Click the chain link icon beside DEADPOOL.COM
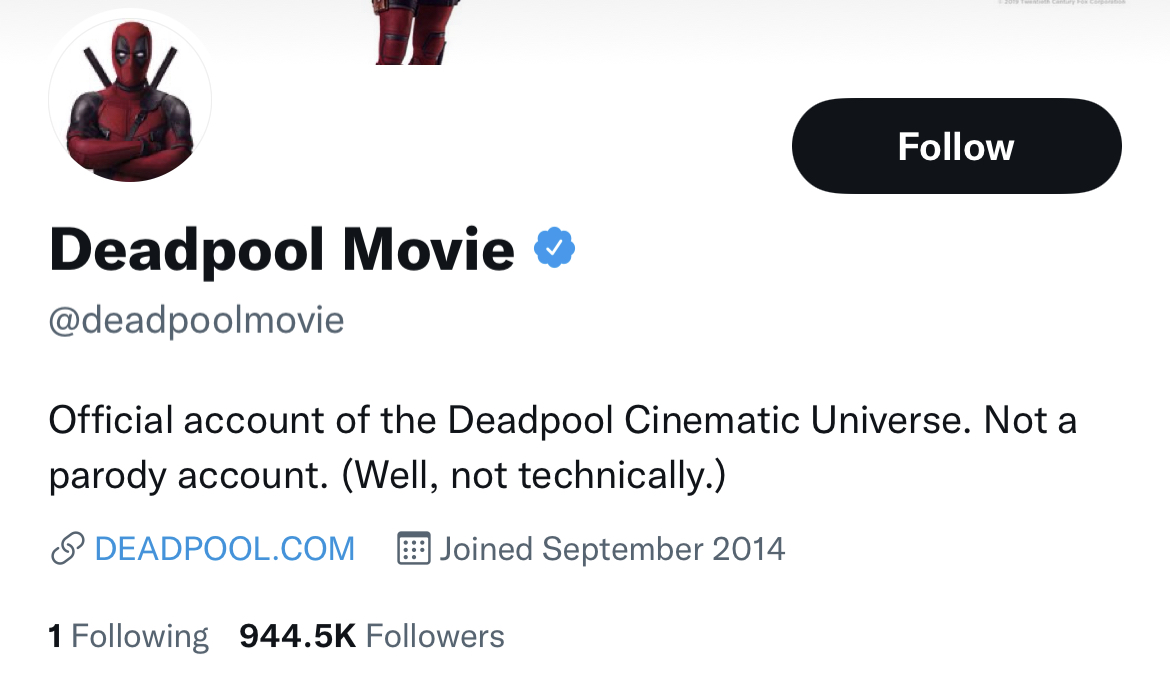The image size is (1170, 681). click(66, 548)
